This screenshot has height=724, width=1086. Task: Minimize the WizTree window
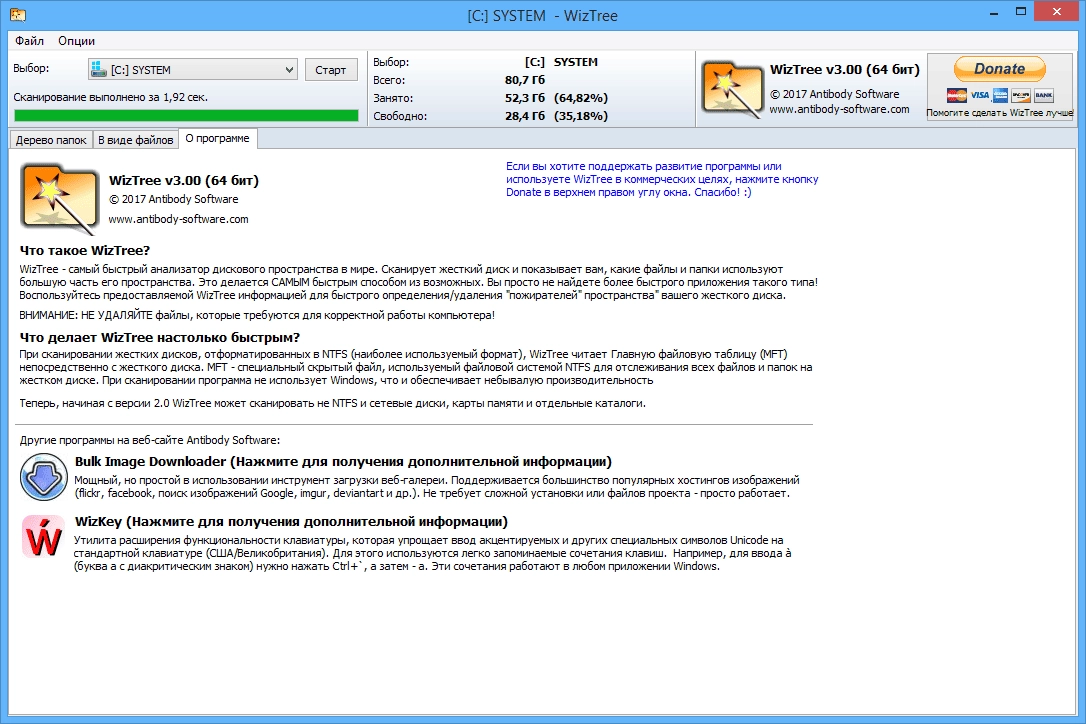[x=994, y=12]
